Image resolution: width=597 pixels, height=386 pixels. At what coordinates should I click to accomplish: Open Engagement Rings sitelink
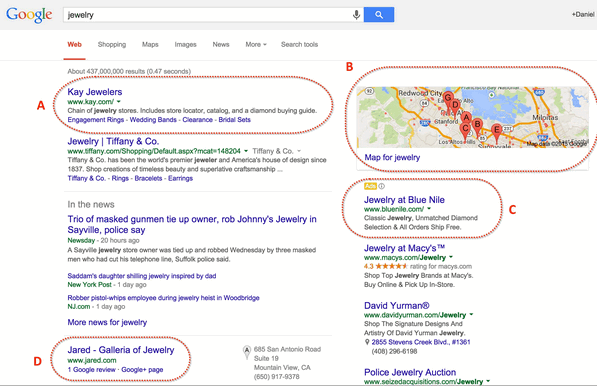click(96, 120)
